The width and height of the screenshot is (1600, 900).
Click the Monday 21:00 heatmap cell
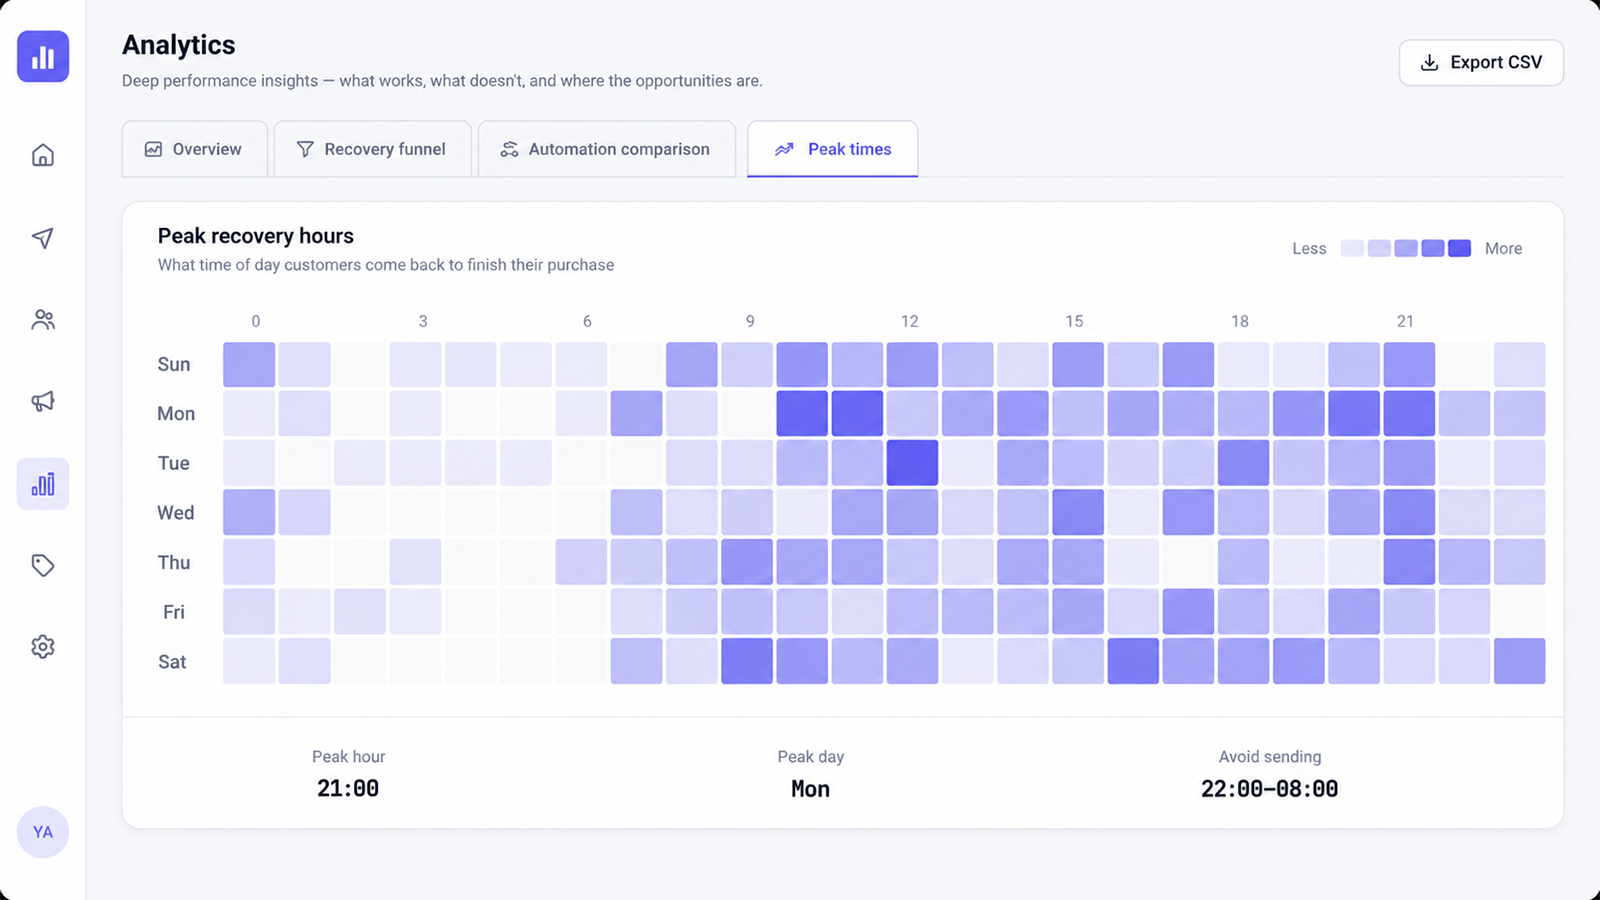click(x=1409, y=413)
